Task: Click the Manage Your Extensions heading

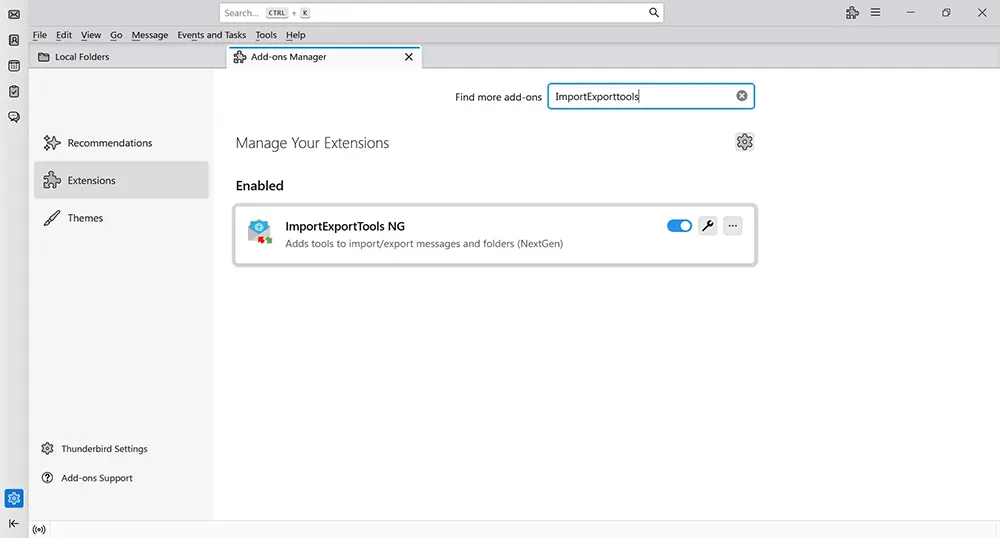Action: (x=312, y=143)
